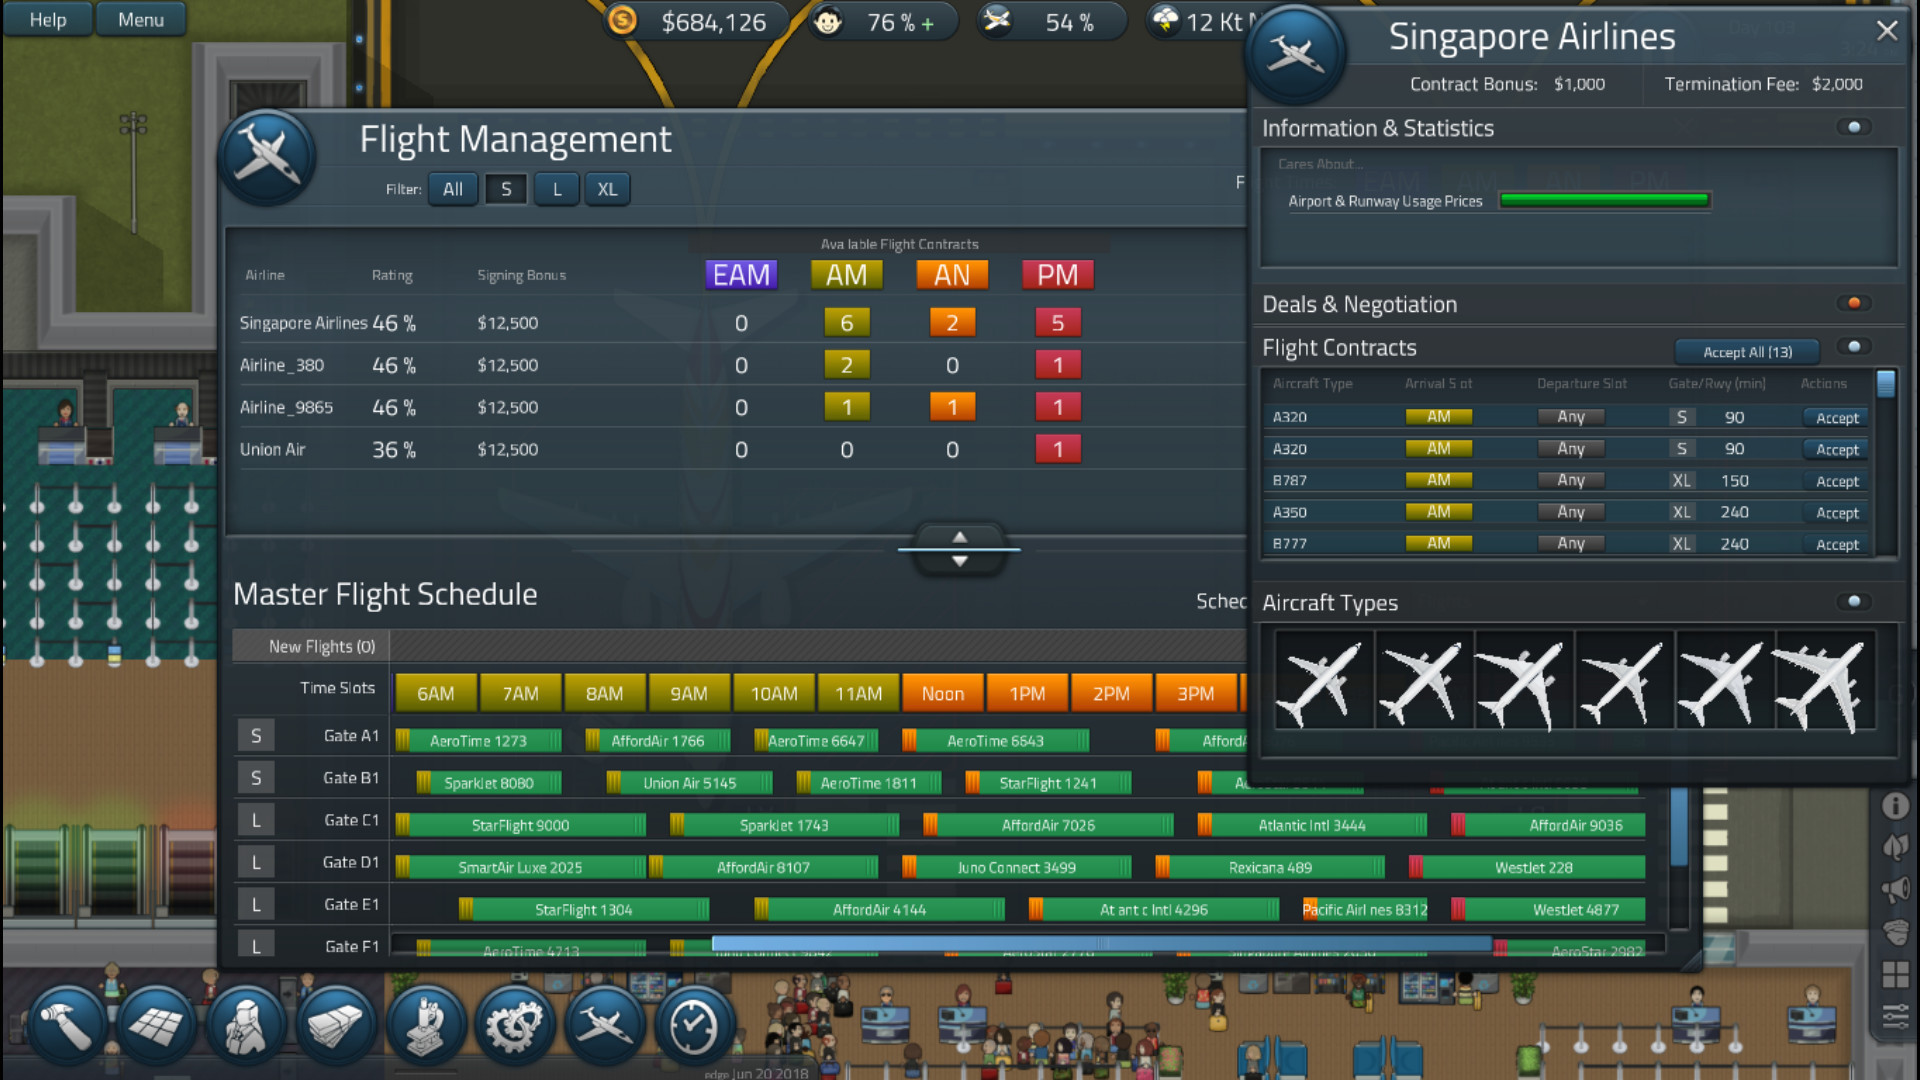Accept the first A320 contract

[x=1837, y=418]
